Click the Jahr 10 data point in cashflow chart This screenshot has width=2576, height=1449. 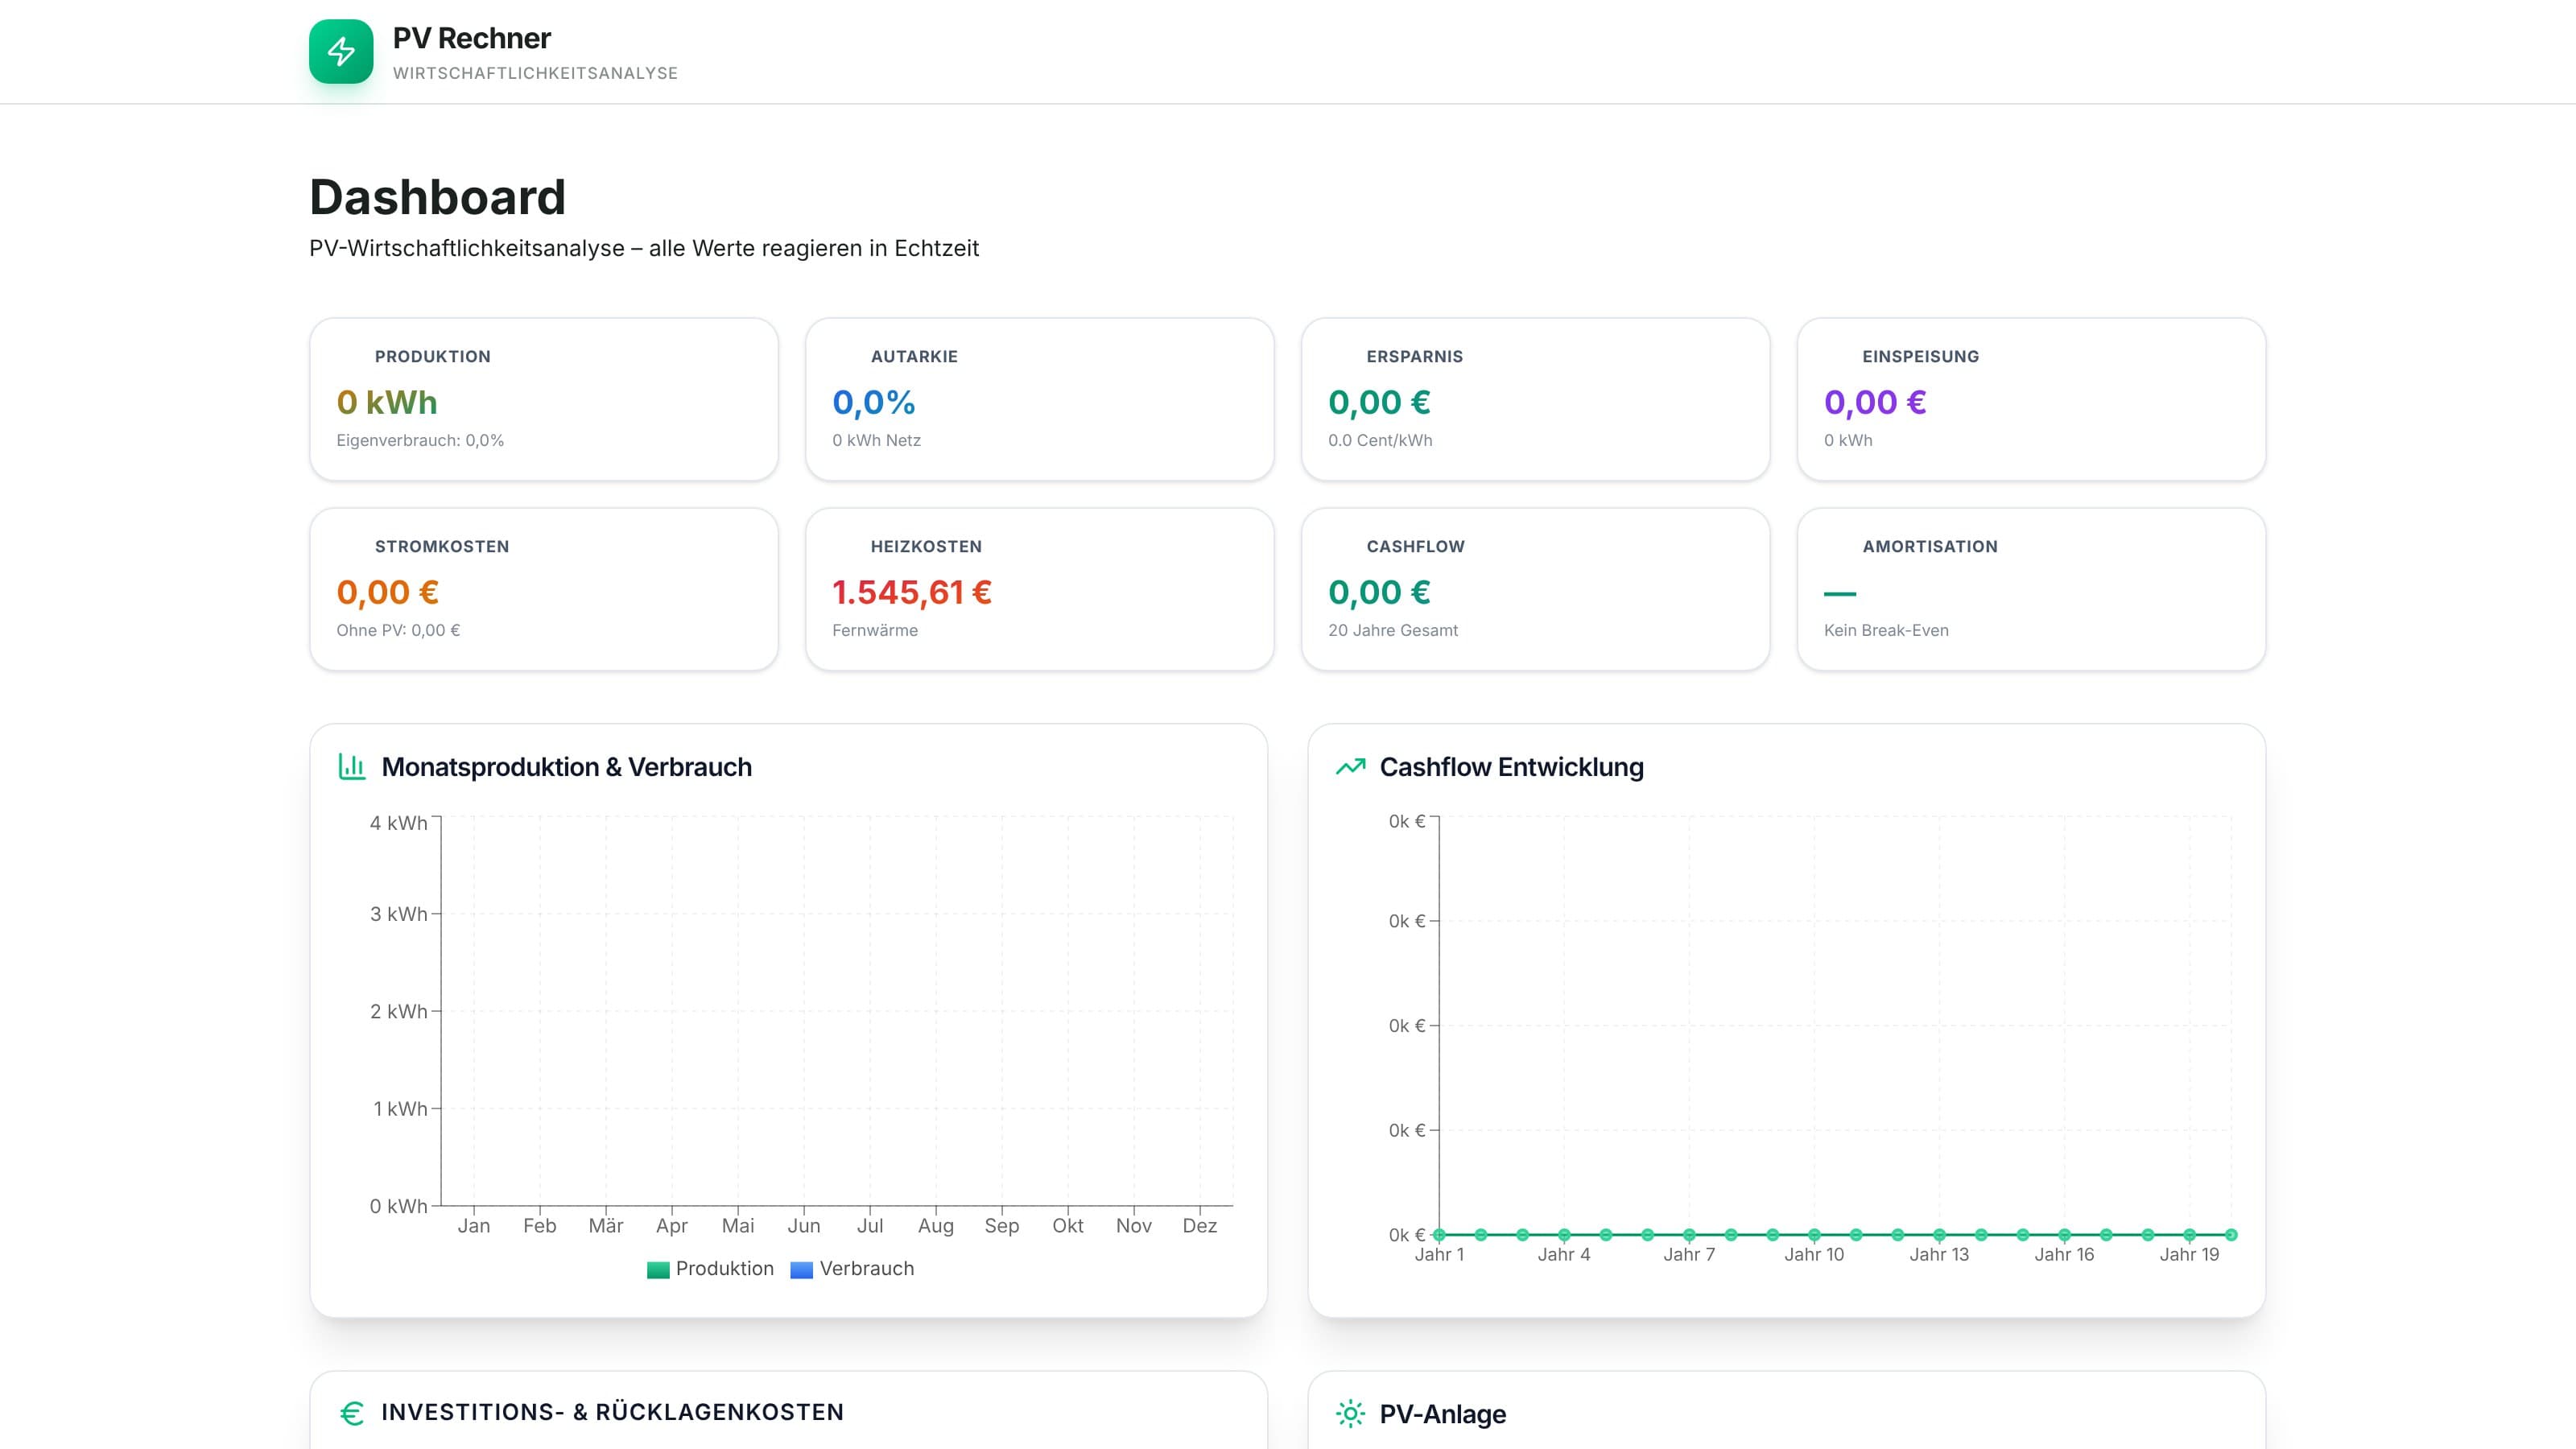1814,1235
